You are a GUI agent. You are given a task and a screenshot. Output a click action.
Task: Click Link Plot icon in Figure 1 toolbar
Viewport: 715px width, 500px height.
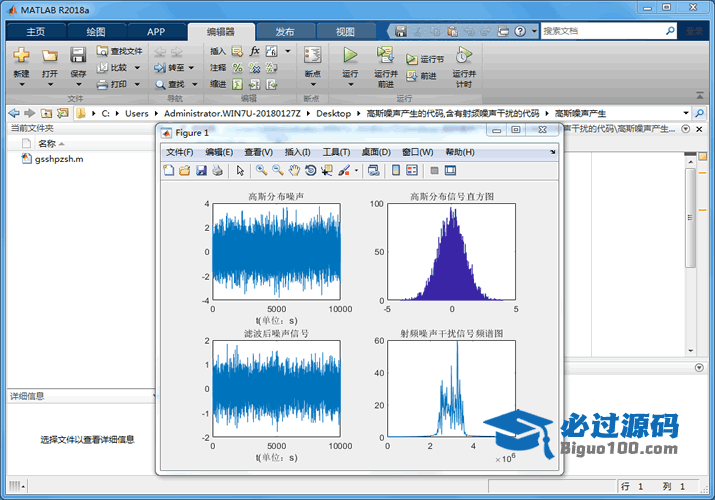click(373, 170)
